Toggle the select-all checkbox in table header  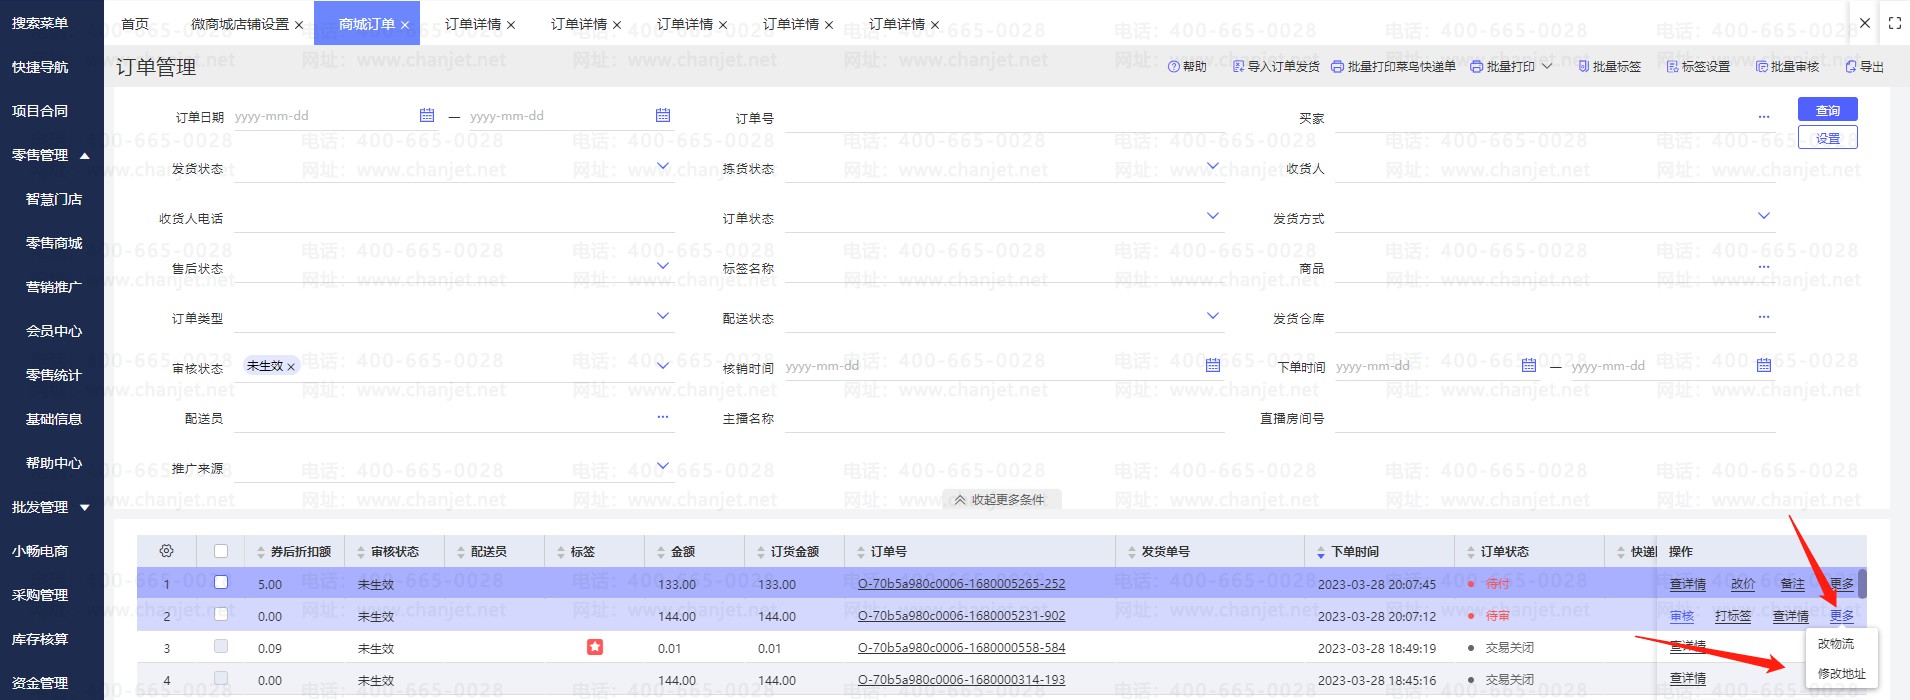click(x=221, y=551)
